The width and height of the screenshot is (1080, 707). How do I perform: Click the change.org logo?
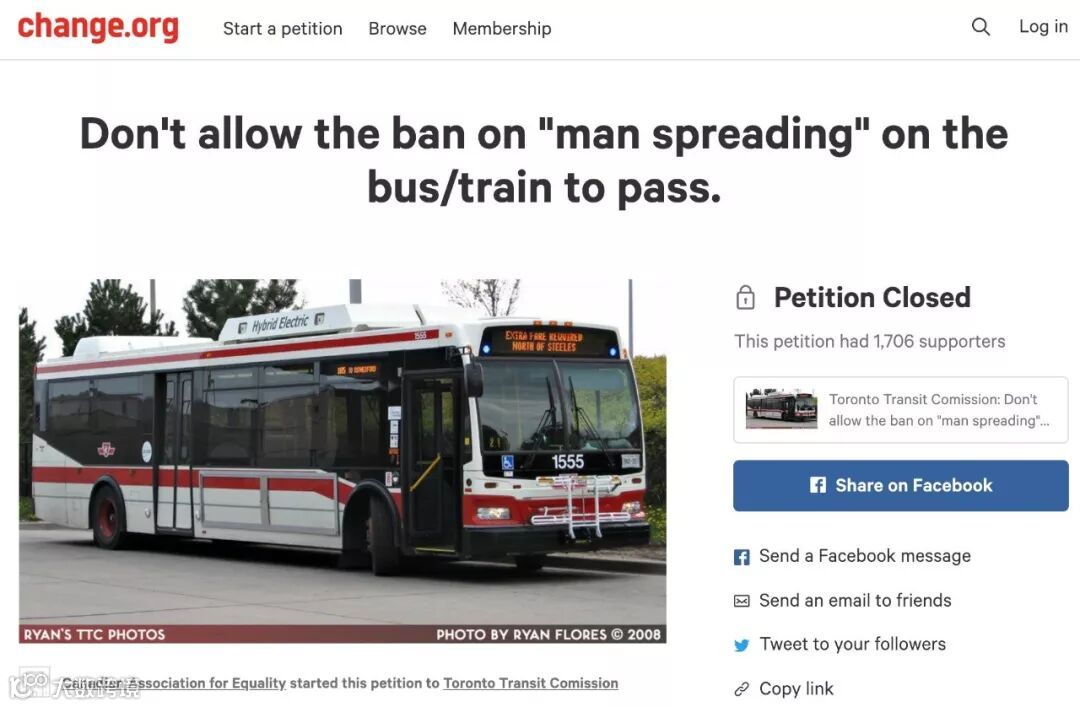98,27
